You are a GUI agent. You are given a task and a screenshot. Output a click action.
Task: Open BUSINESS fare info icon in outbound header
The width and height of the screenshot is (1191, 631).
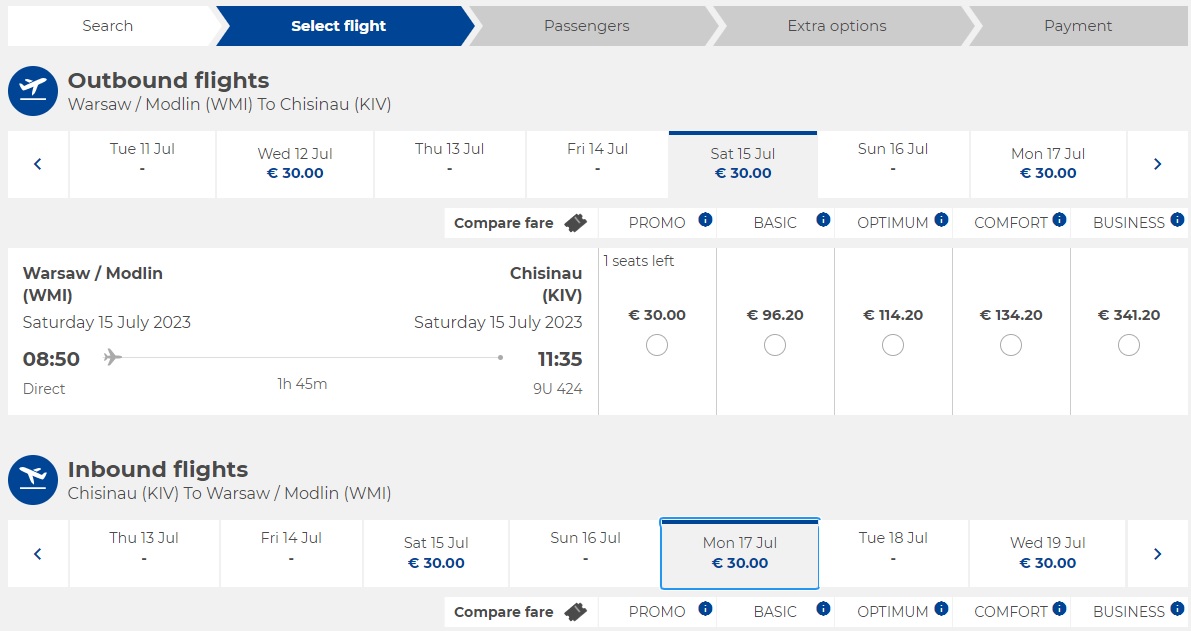click(1177, 219)
